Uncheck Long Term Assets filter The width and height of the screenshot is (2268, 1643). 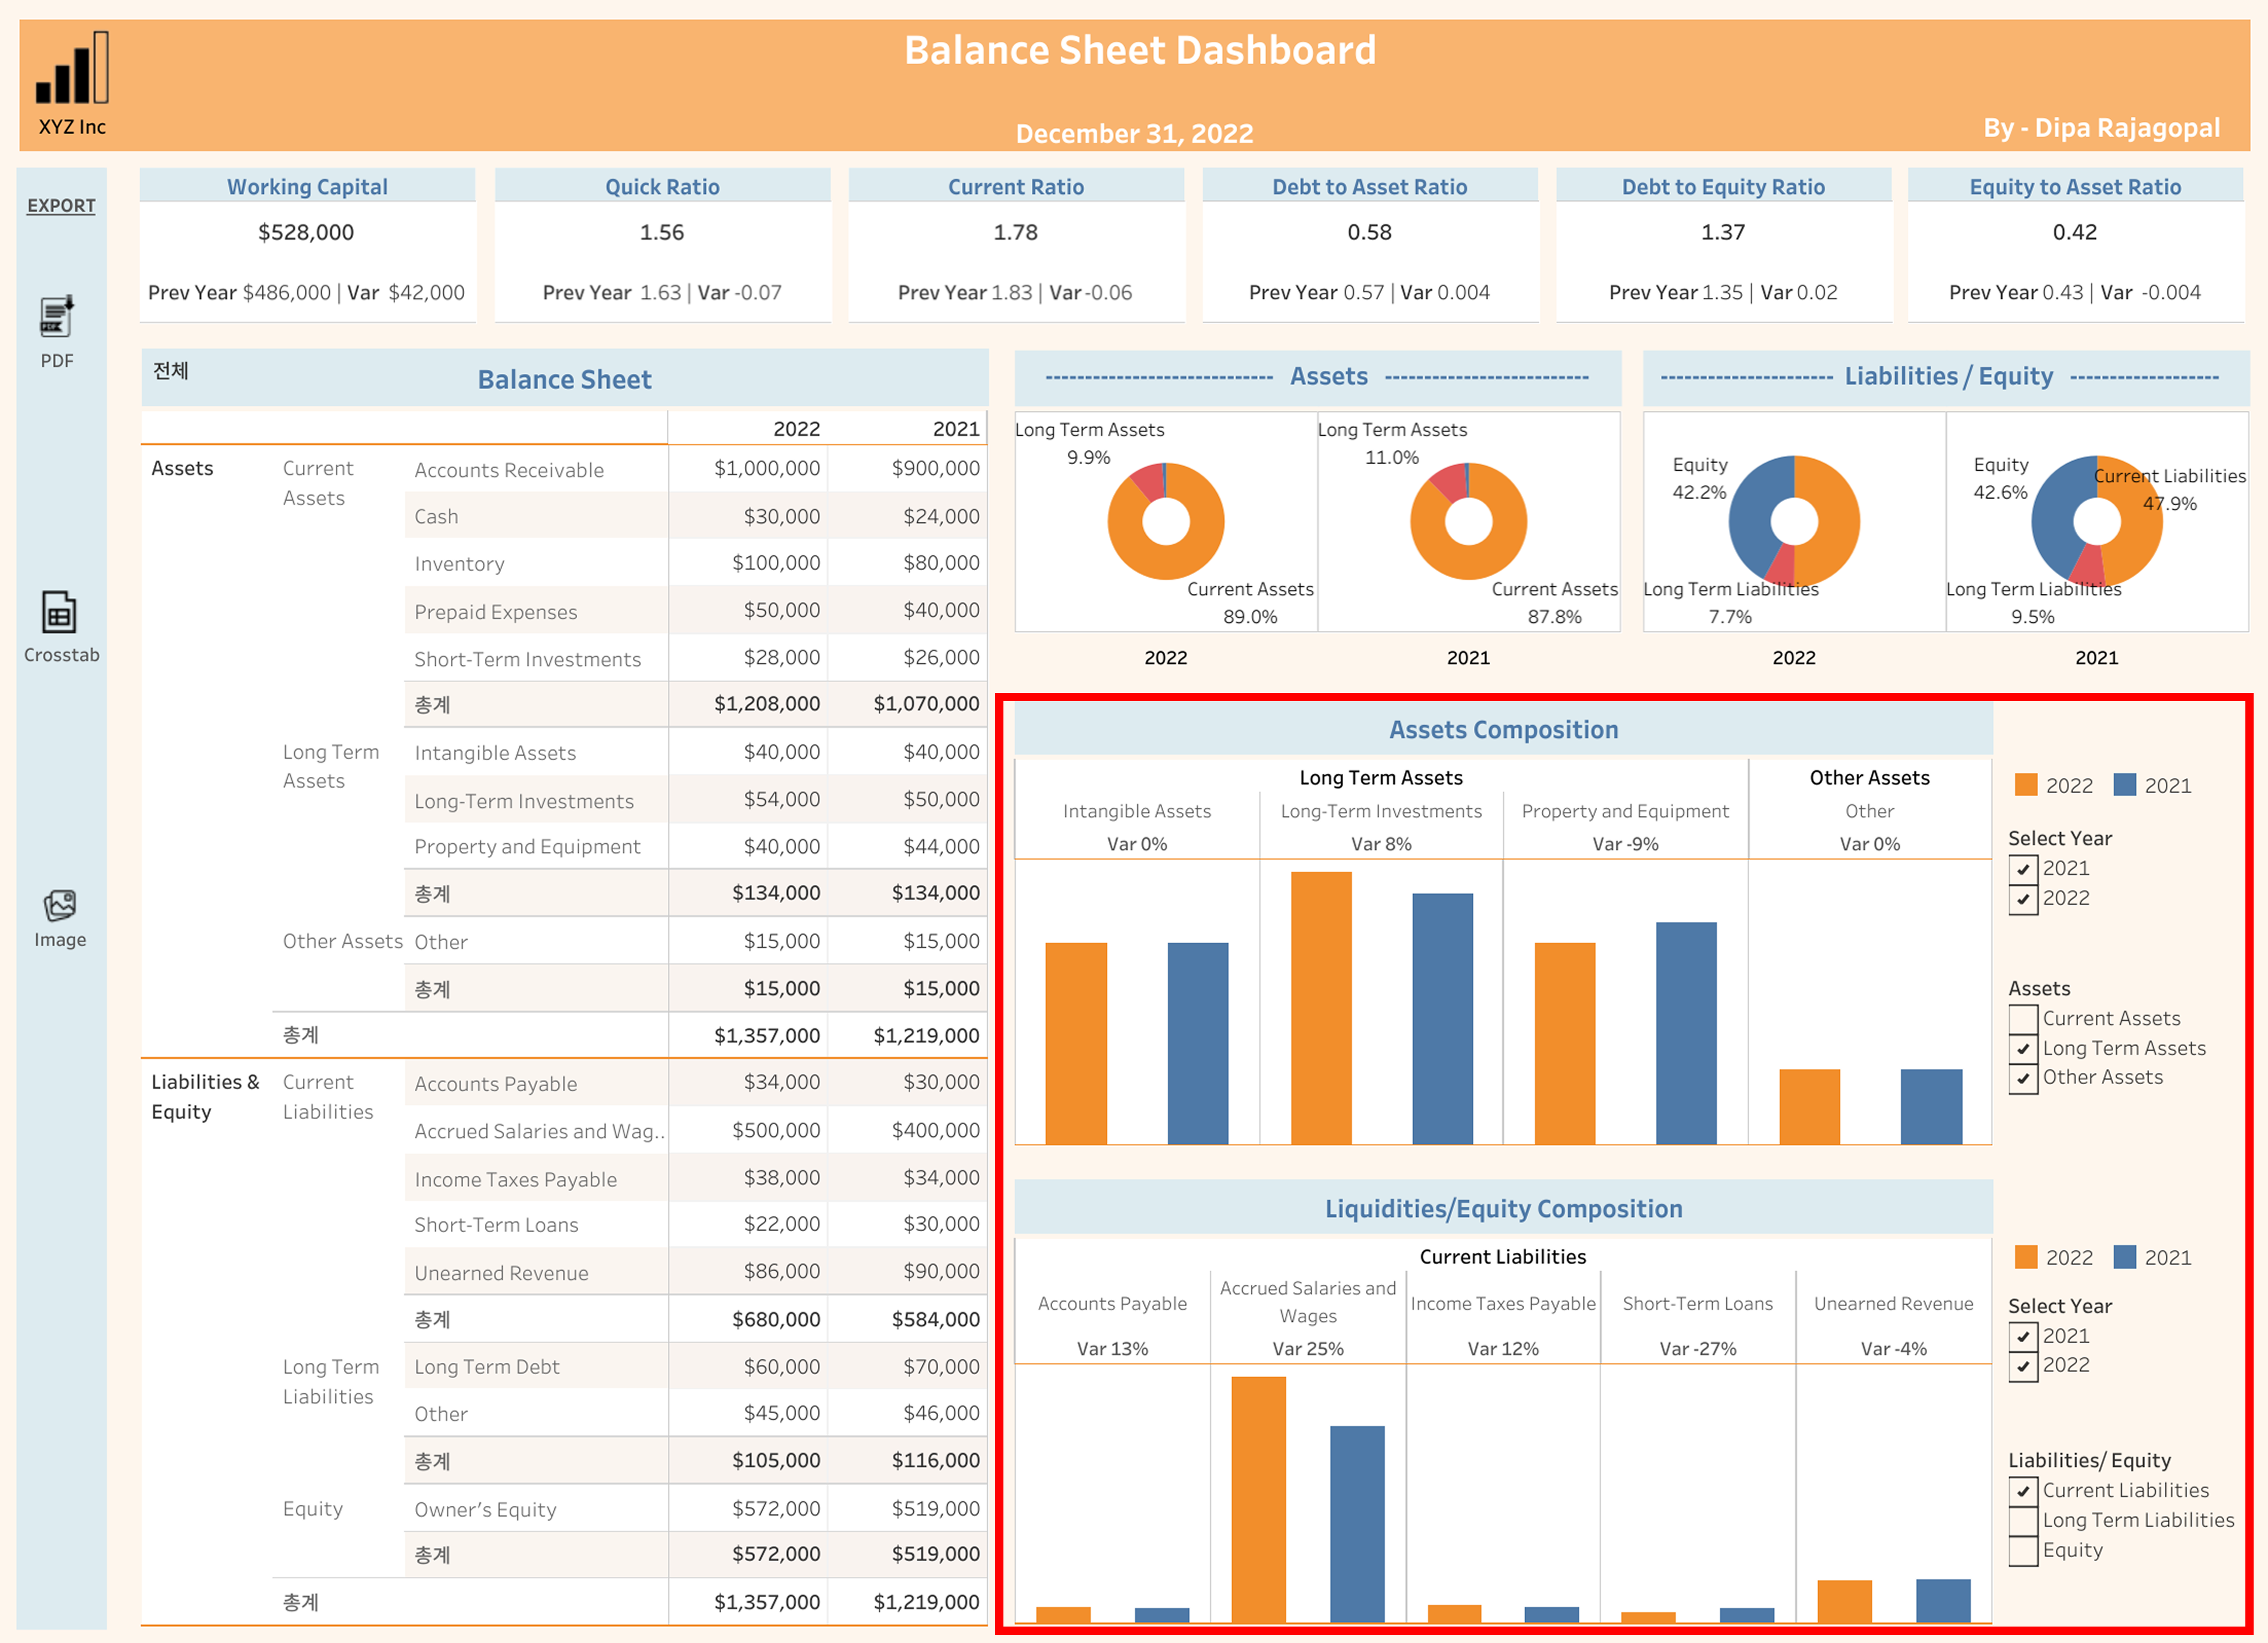tap(2023, 1049)
